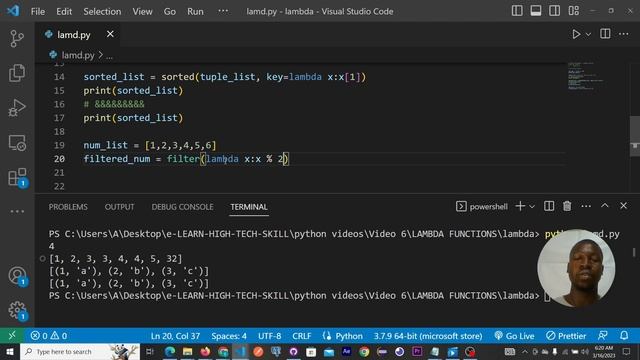Open Customize Layout
This screenshot has width=640, height=360.
click(573, 11)
